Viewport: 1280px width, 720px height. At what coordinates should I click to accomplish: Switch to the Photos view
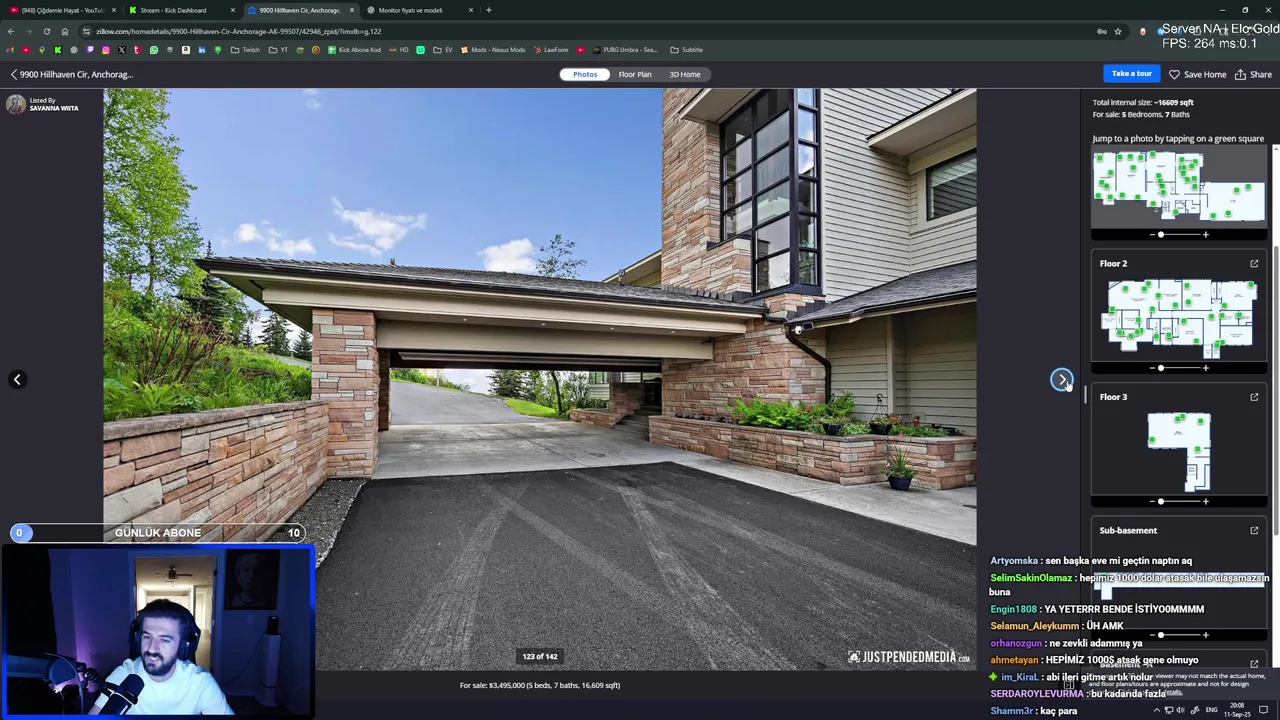tap(585, 74)
